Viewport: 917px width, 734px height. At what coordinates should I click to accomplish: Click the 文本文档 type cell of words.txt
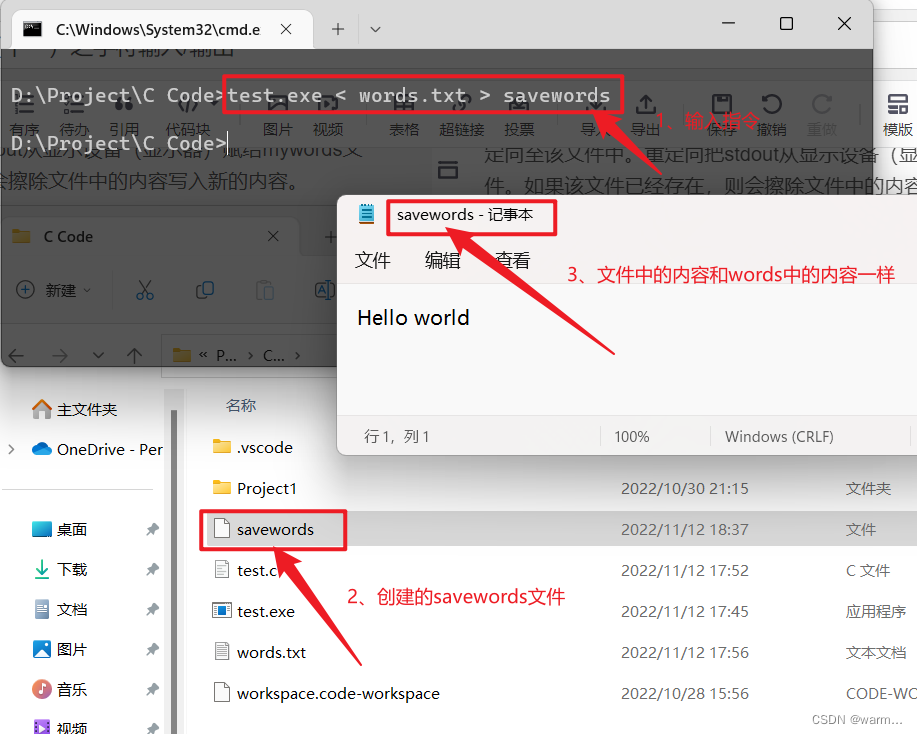pyautogui.click(x=875, y=652)
